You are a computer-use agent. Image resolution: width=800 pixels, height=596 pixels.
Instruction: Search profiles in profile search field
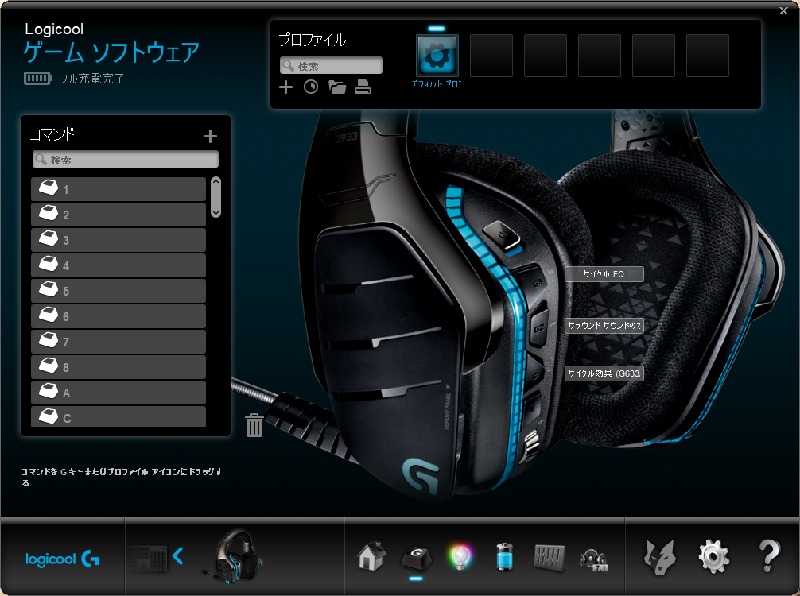coord(331,66)
